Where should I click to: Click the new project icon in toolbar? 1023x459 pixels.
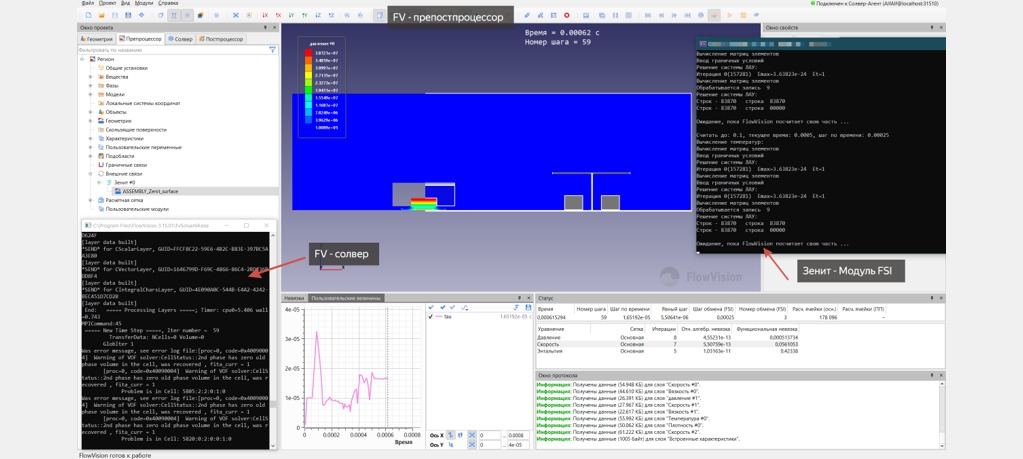pyautogui.click(x=89, y=14)
